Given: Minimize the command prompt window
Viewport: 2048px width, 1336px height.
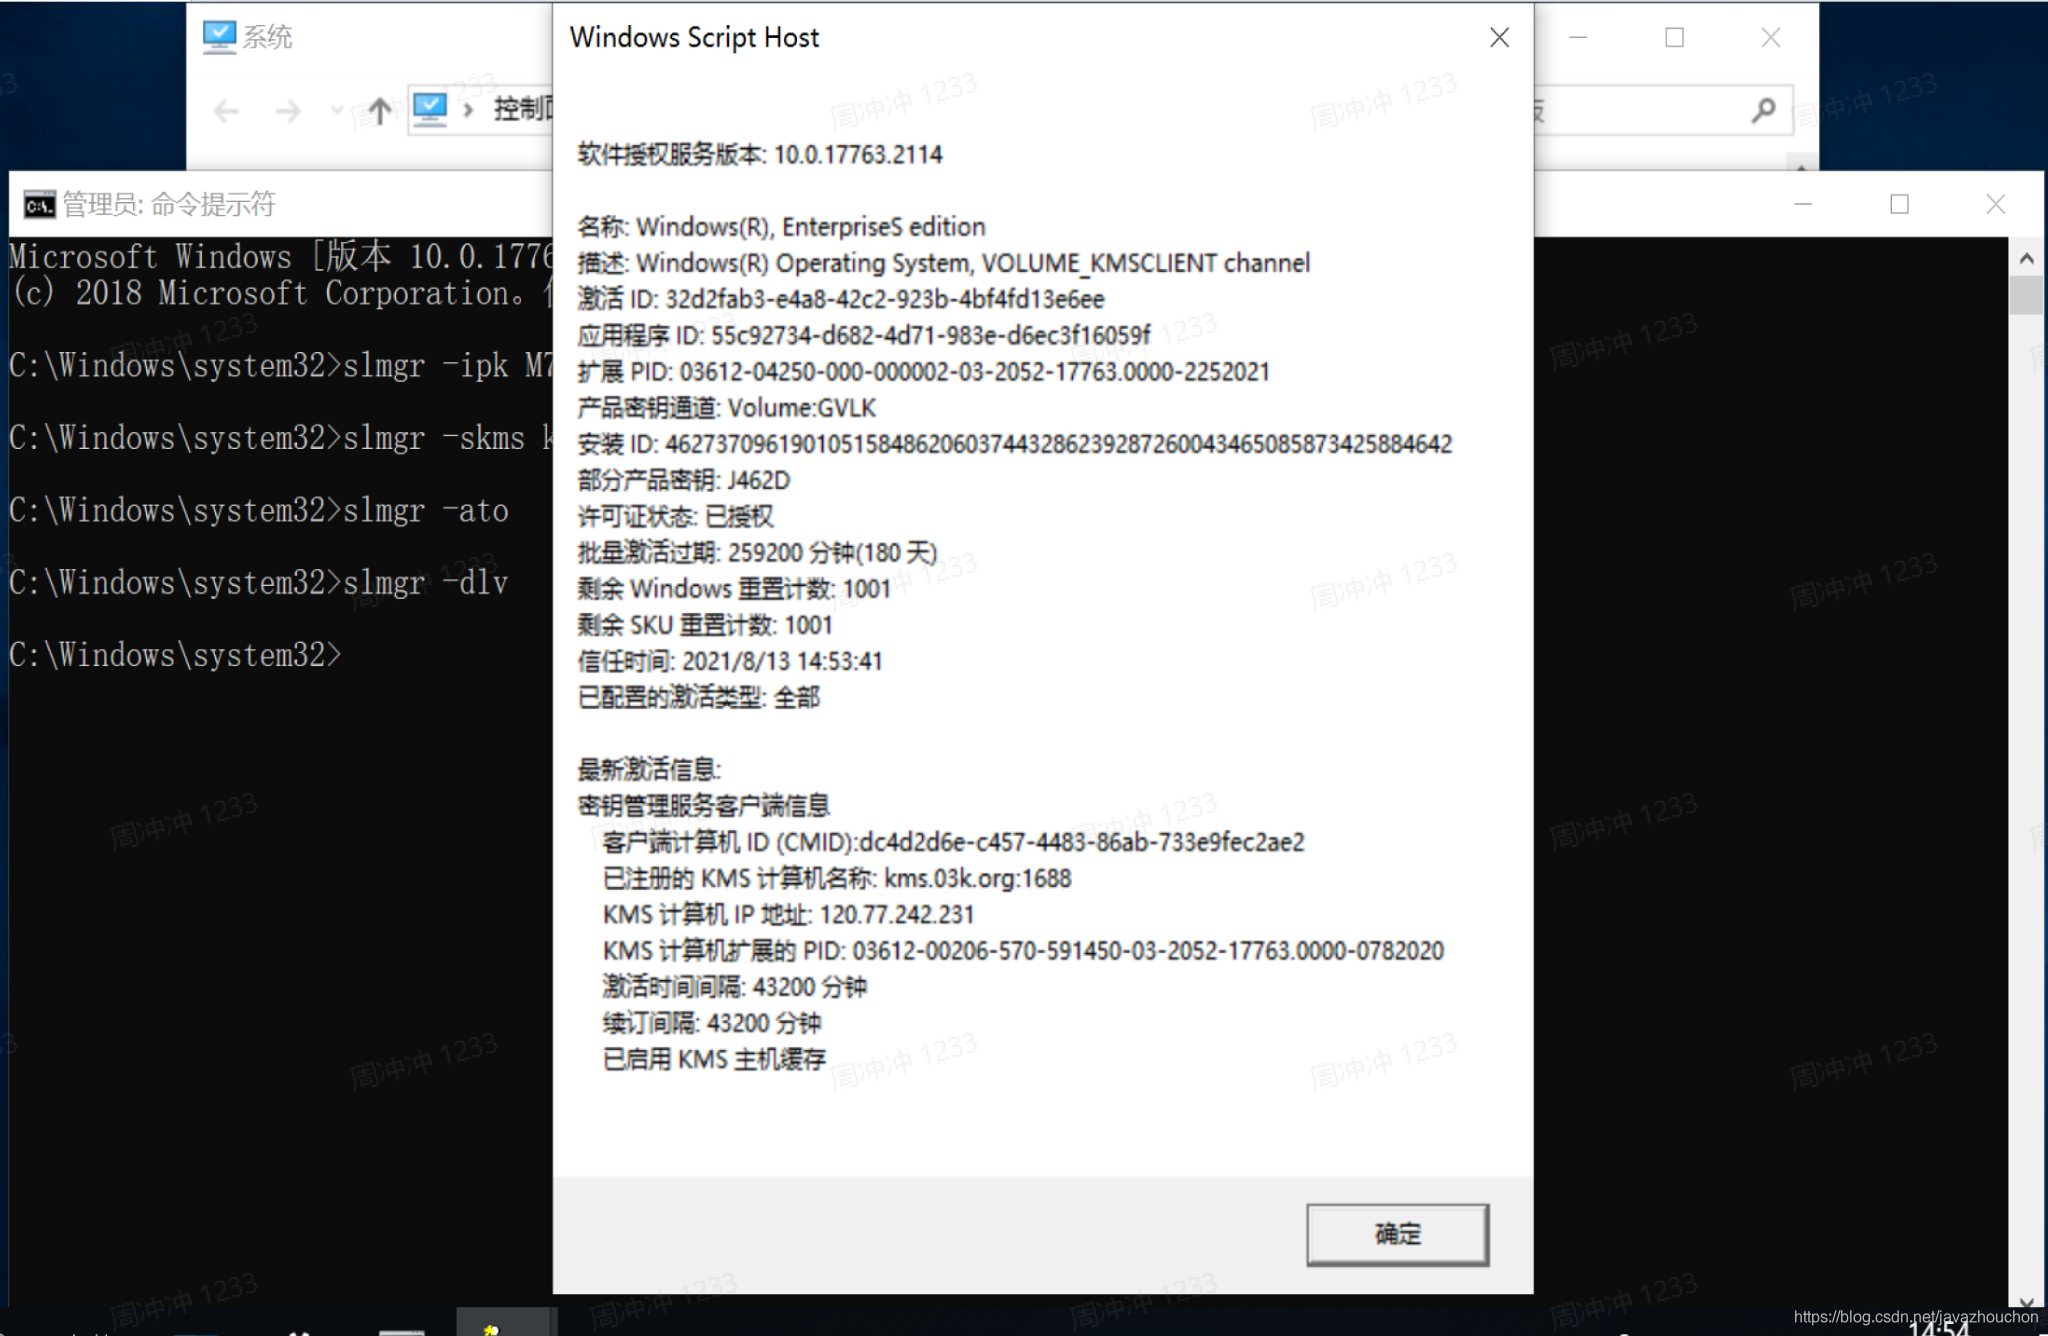Looking at the screenshot, I should coord(1803,204).
